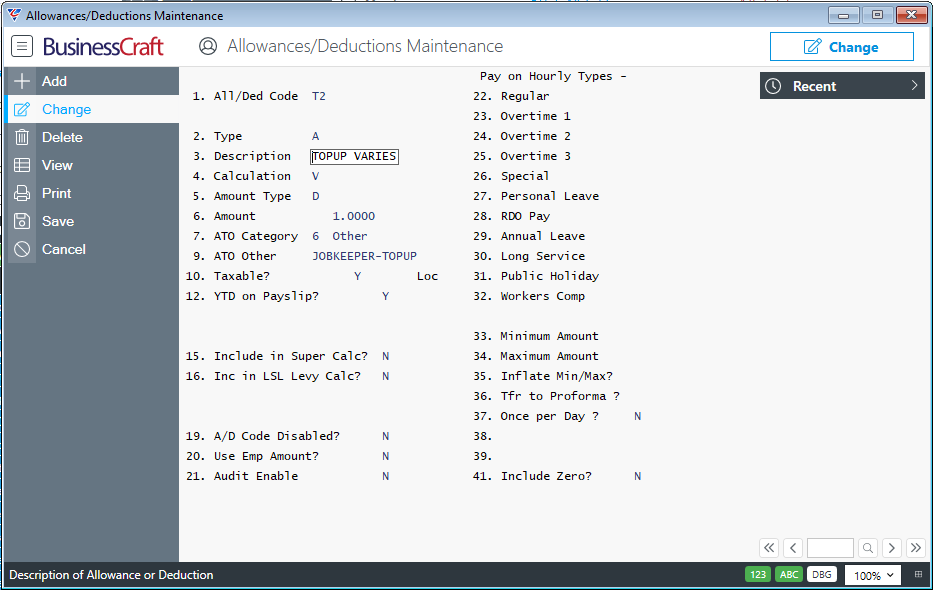Screen dimensions: 934x590
Task: Select the Change sidebar menu item
Action: (92, 109)
